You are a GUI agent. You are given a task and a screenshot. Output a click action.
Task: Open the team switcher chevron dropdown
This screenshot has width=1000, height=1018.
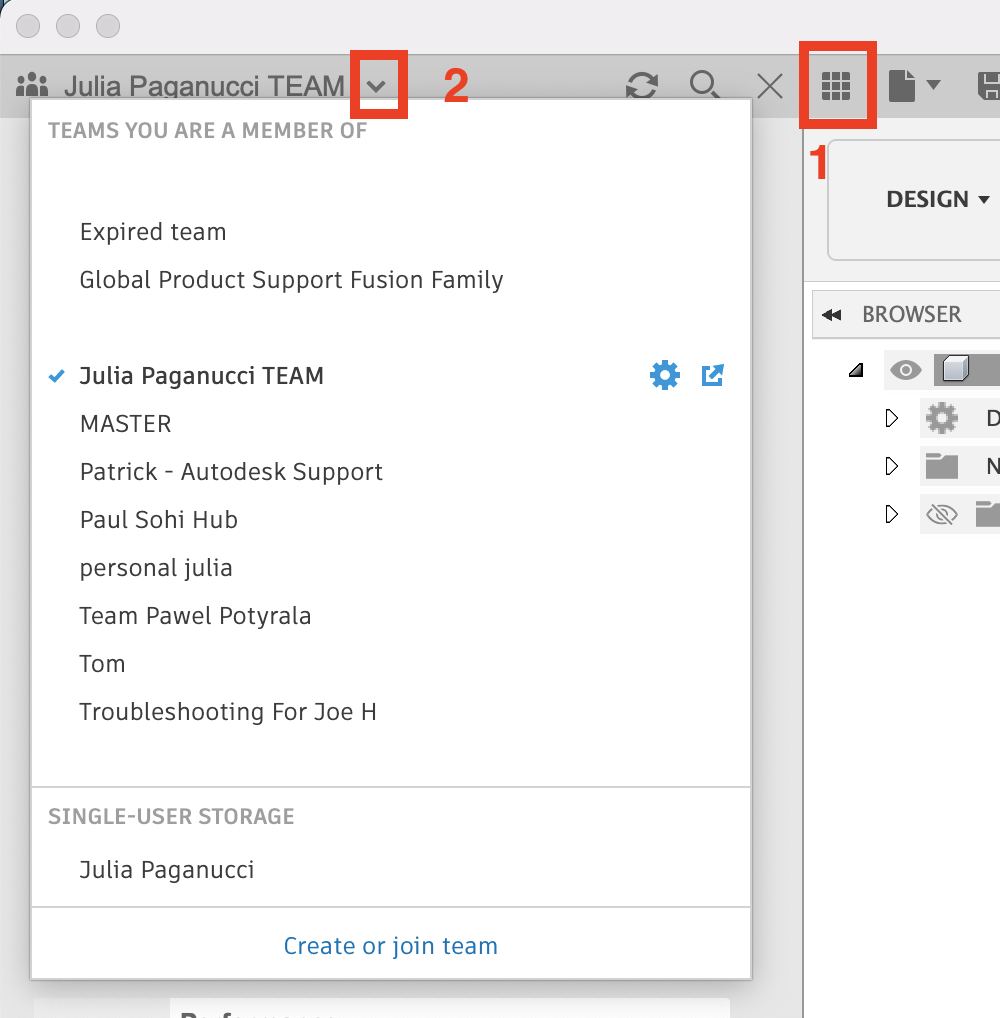click(376, 86)
